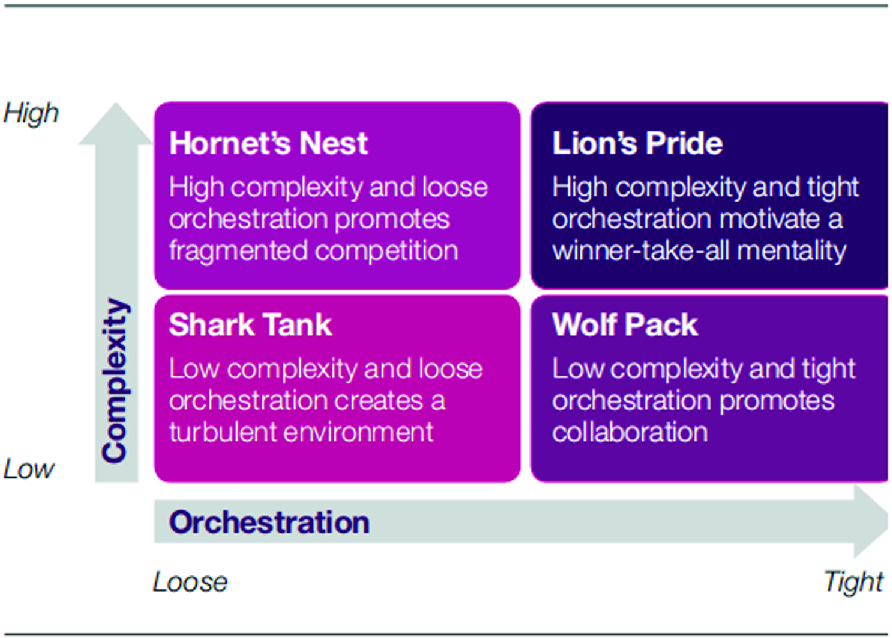The height and width of the screenshot is (638, 892).
Task: Select the Lion's Pride heading
Action: point(637,143)
